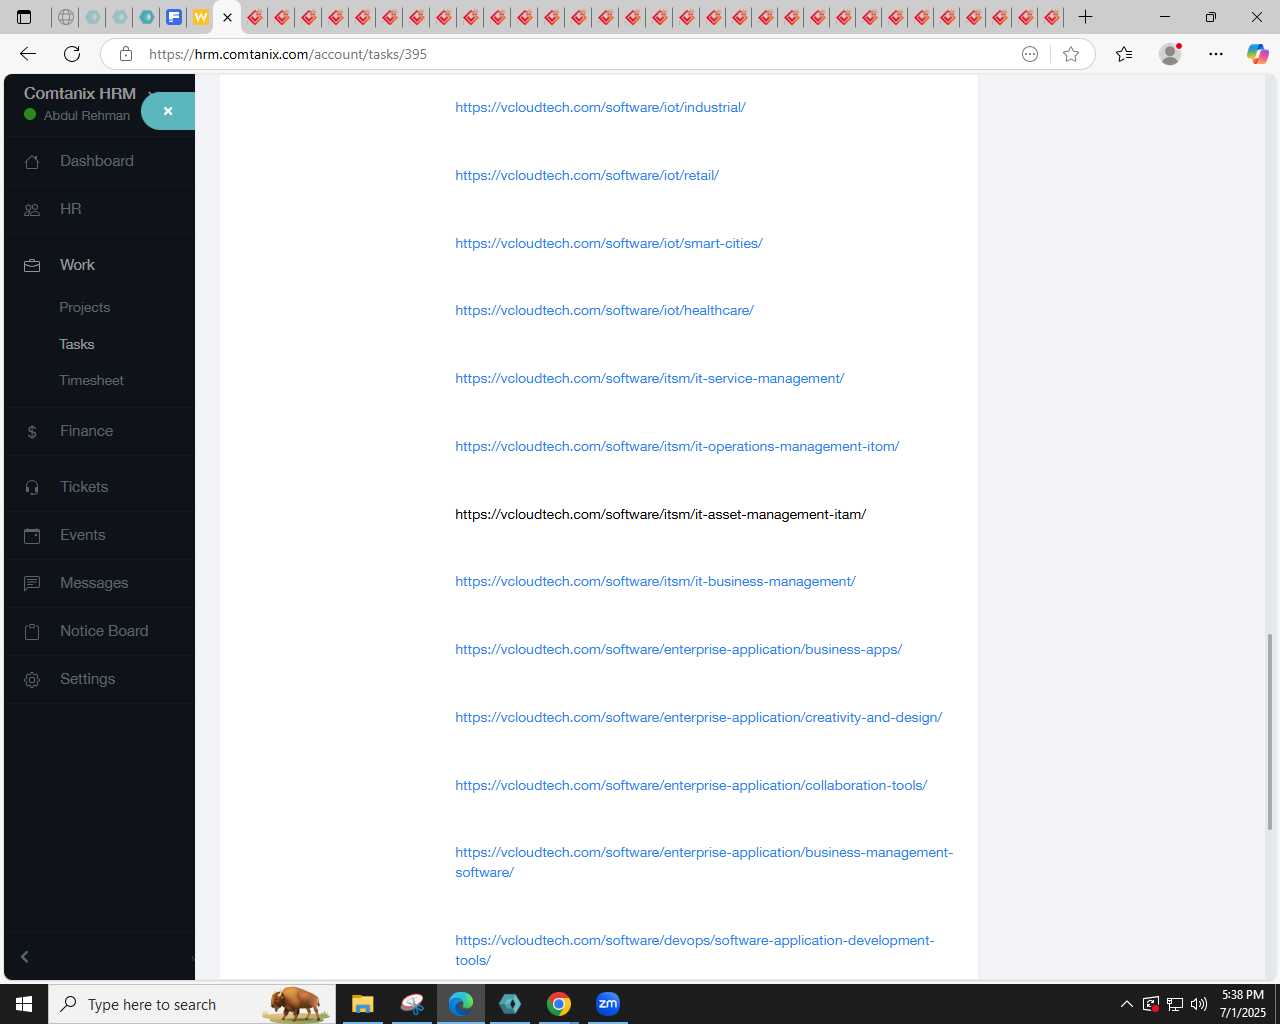1280x1024 pixels.
Task: Click the Work briefcase icon
Action: point(32,265)
